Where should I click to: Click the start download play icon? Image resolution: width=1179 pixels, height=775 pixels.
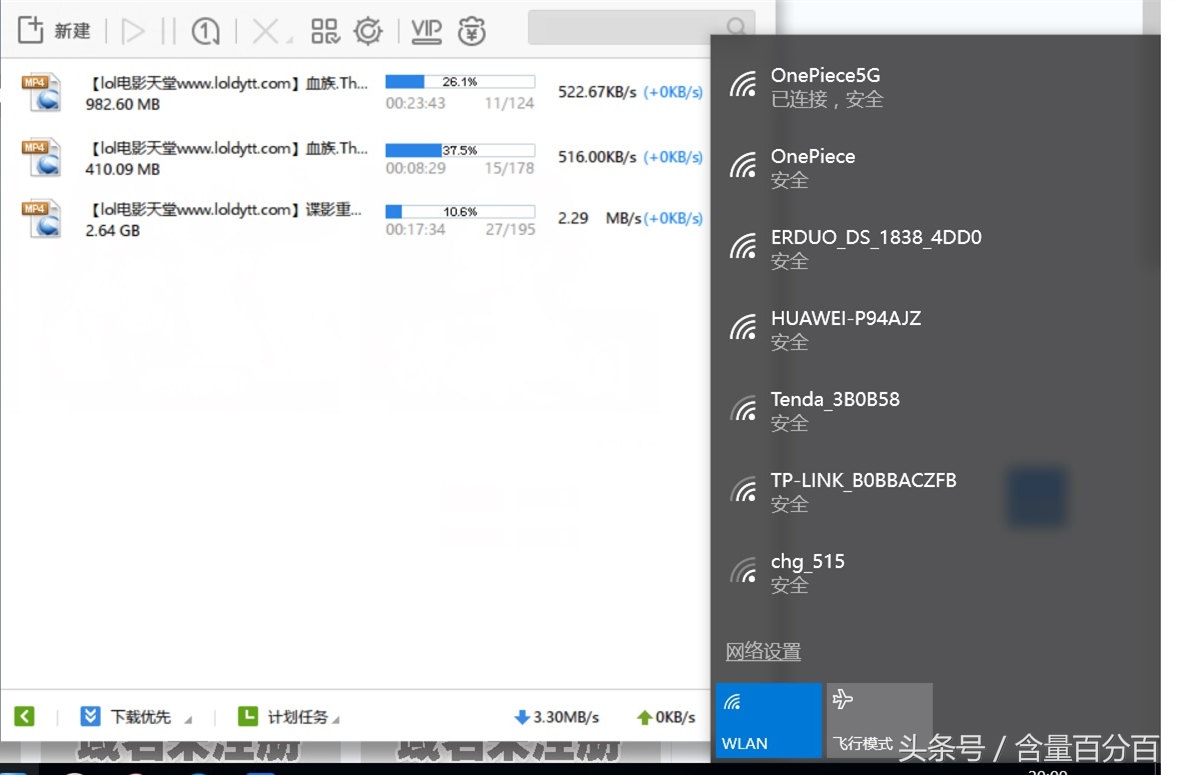(x=132, y=32)
